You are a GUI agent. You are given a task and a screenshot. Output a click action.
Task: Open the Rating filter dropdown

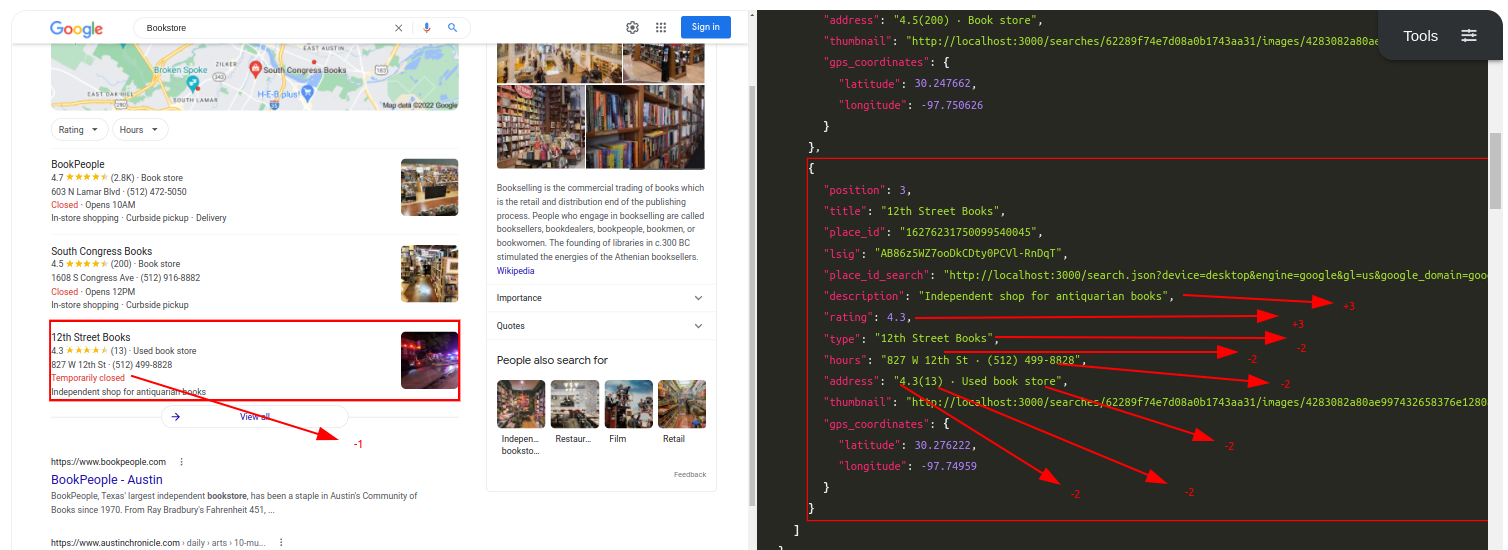tap(79, 130)
